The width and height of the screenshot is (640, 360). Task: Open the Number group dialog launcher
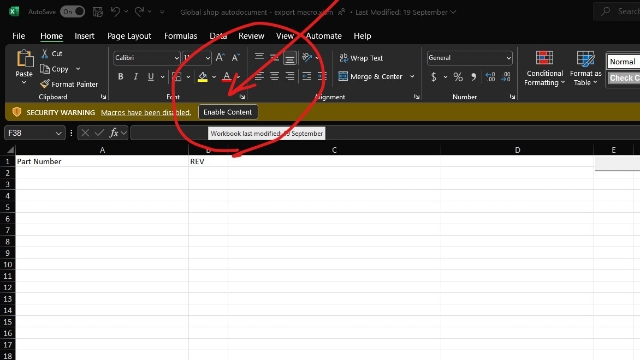pos(512,97)
